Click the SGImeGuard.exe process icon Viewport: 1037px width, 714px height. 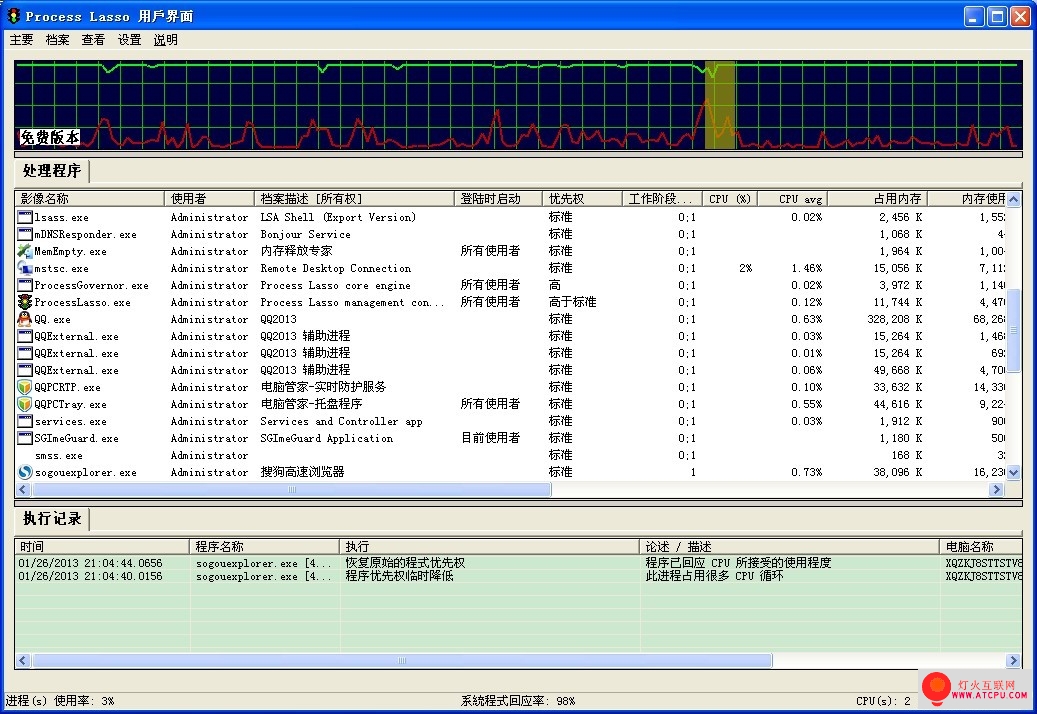24,438
